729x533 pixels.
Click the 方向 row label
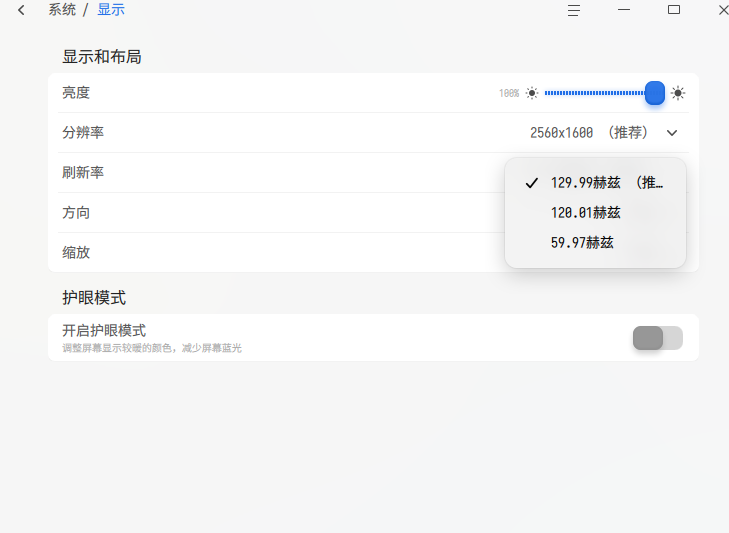coord(76,213)
